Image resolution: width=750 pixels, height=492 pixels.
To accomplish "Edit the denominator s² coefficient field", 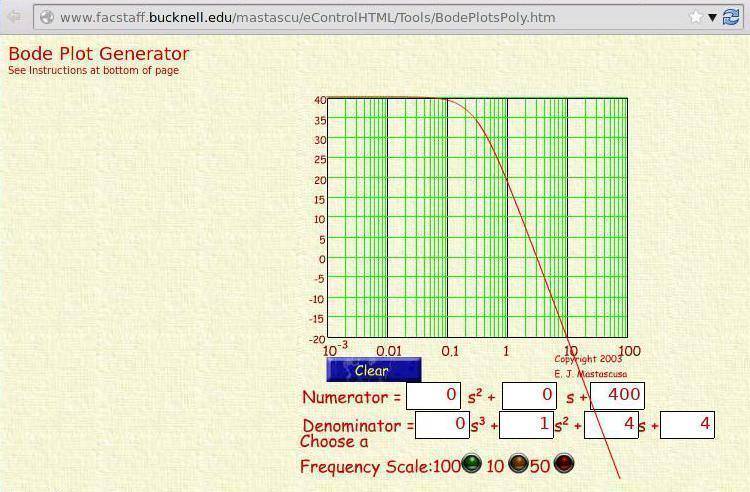I will click(x=526, y=424).
